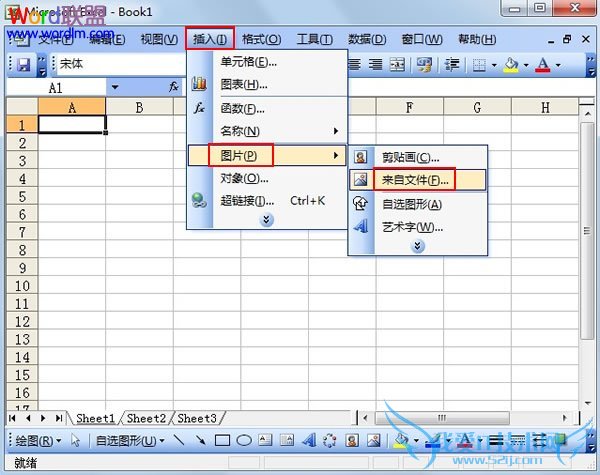Click the Fill Color bucket in drawing toolbar
The width and height of the screenshot is (600, 475).
[x=401, y=441]
